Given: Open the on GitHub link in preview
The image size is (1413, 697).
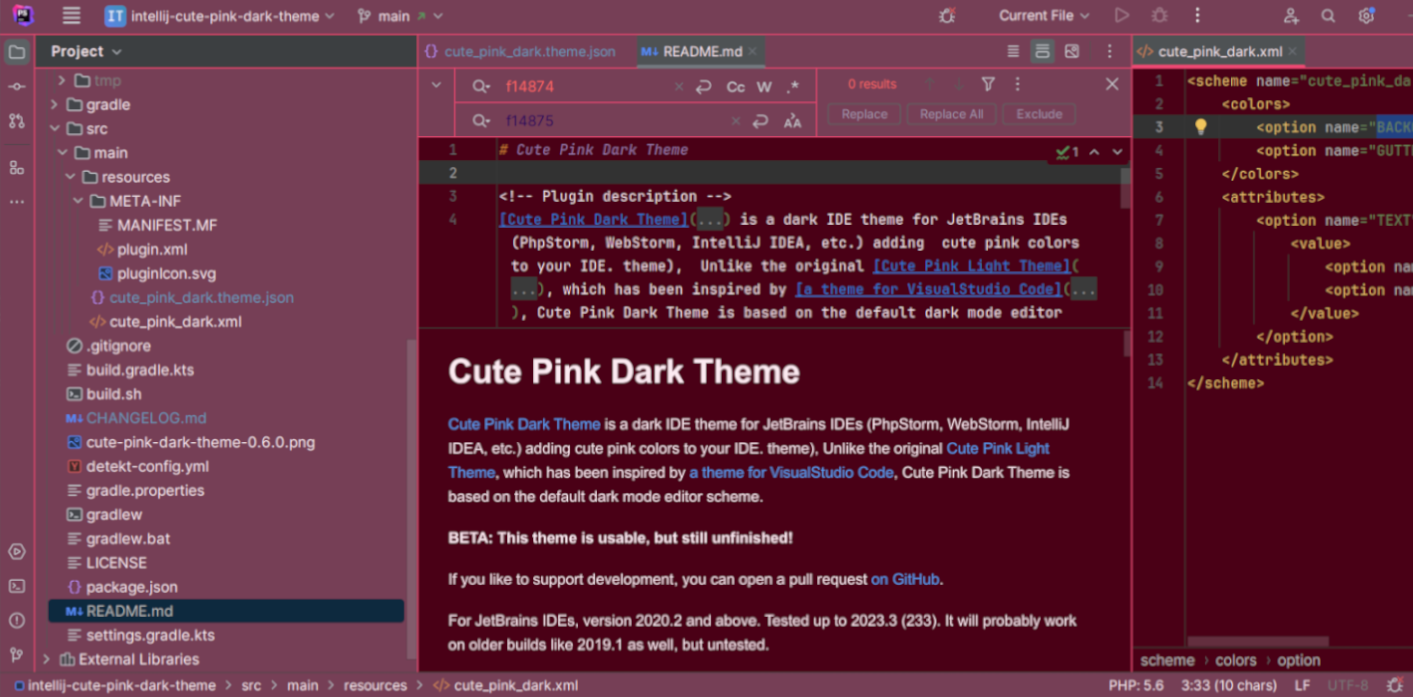Looking at the screenshot, I should [x=905, y=579].
